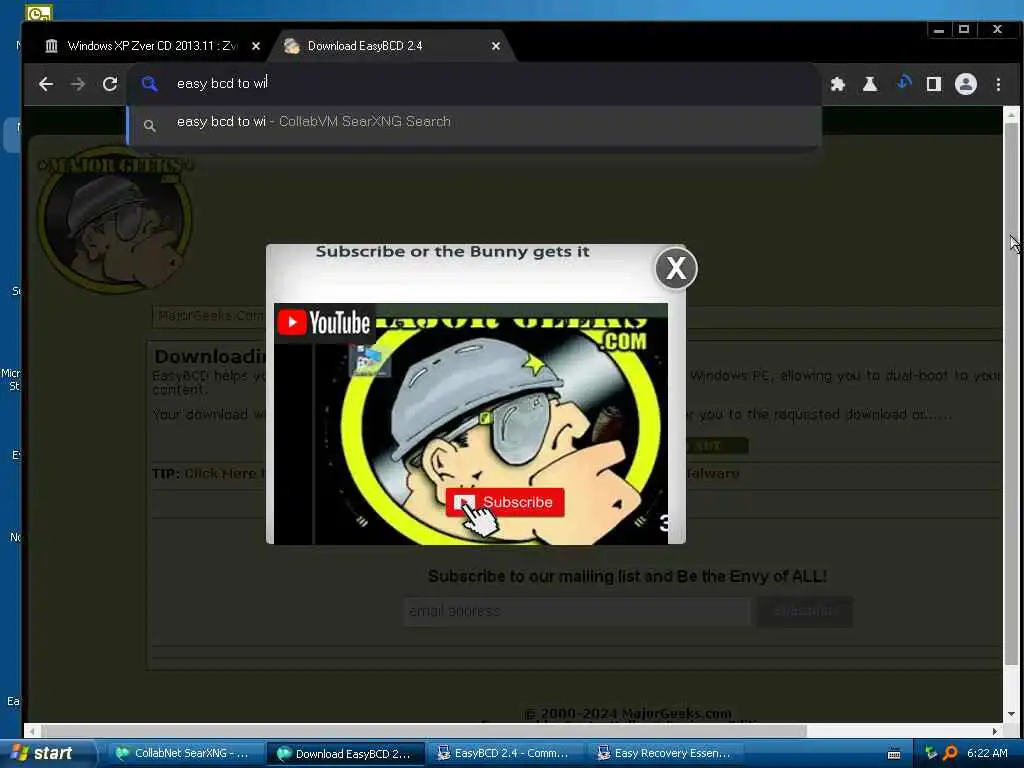Go back with the browser back arrow

46,84
